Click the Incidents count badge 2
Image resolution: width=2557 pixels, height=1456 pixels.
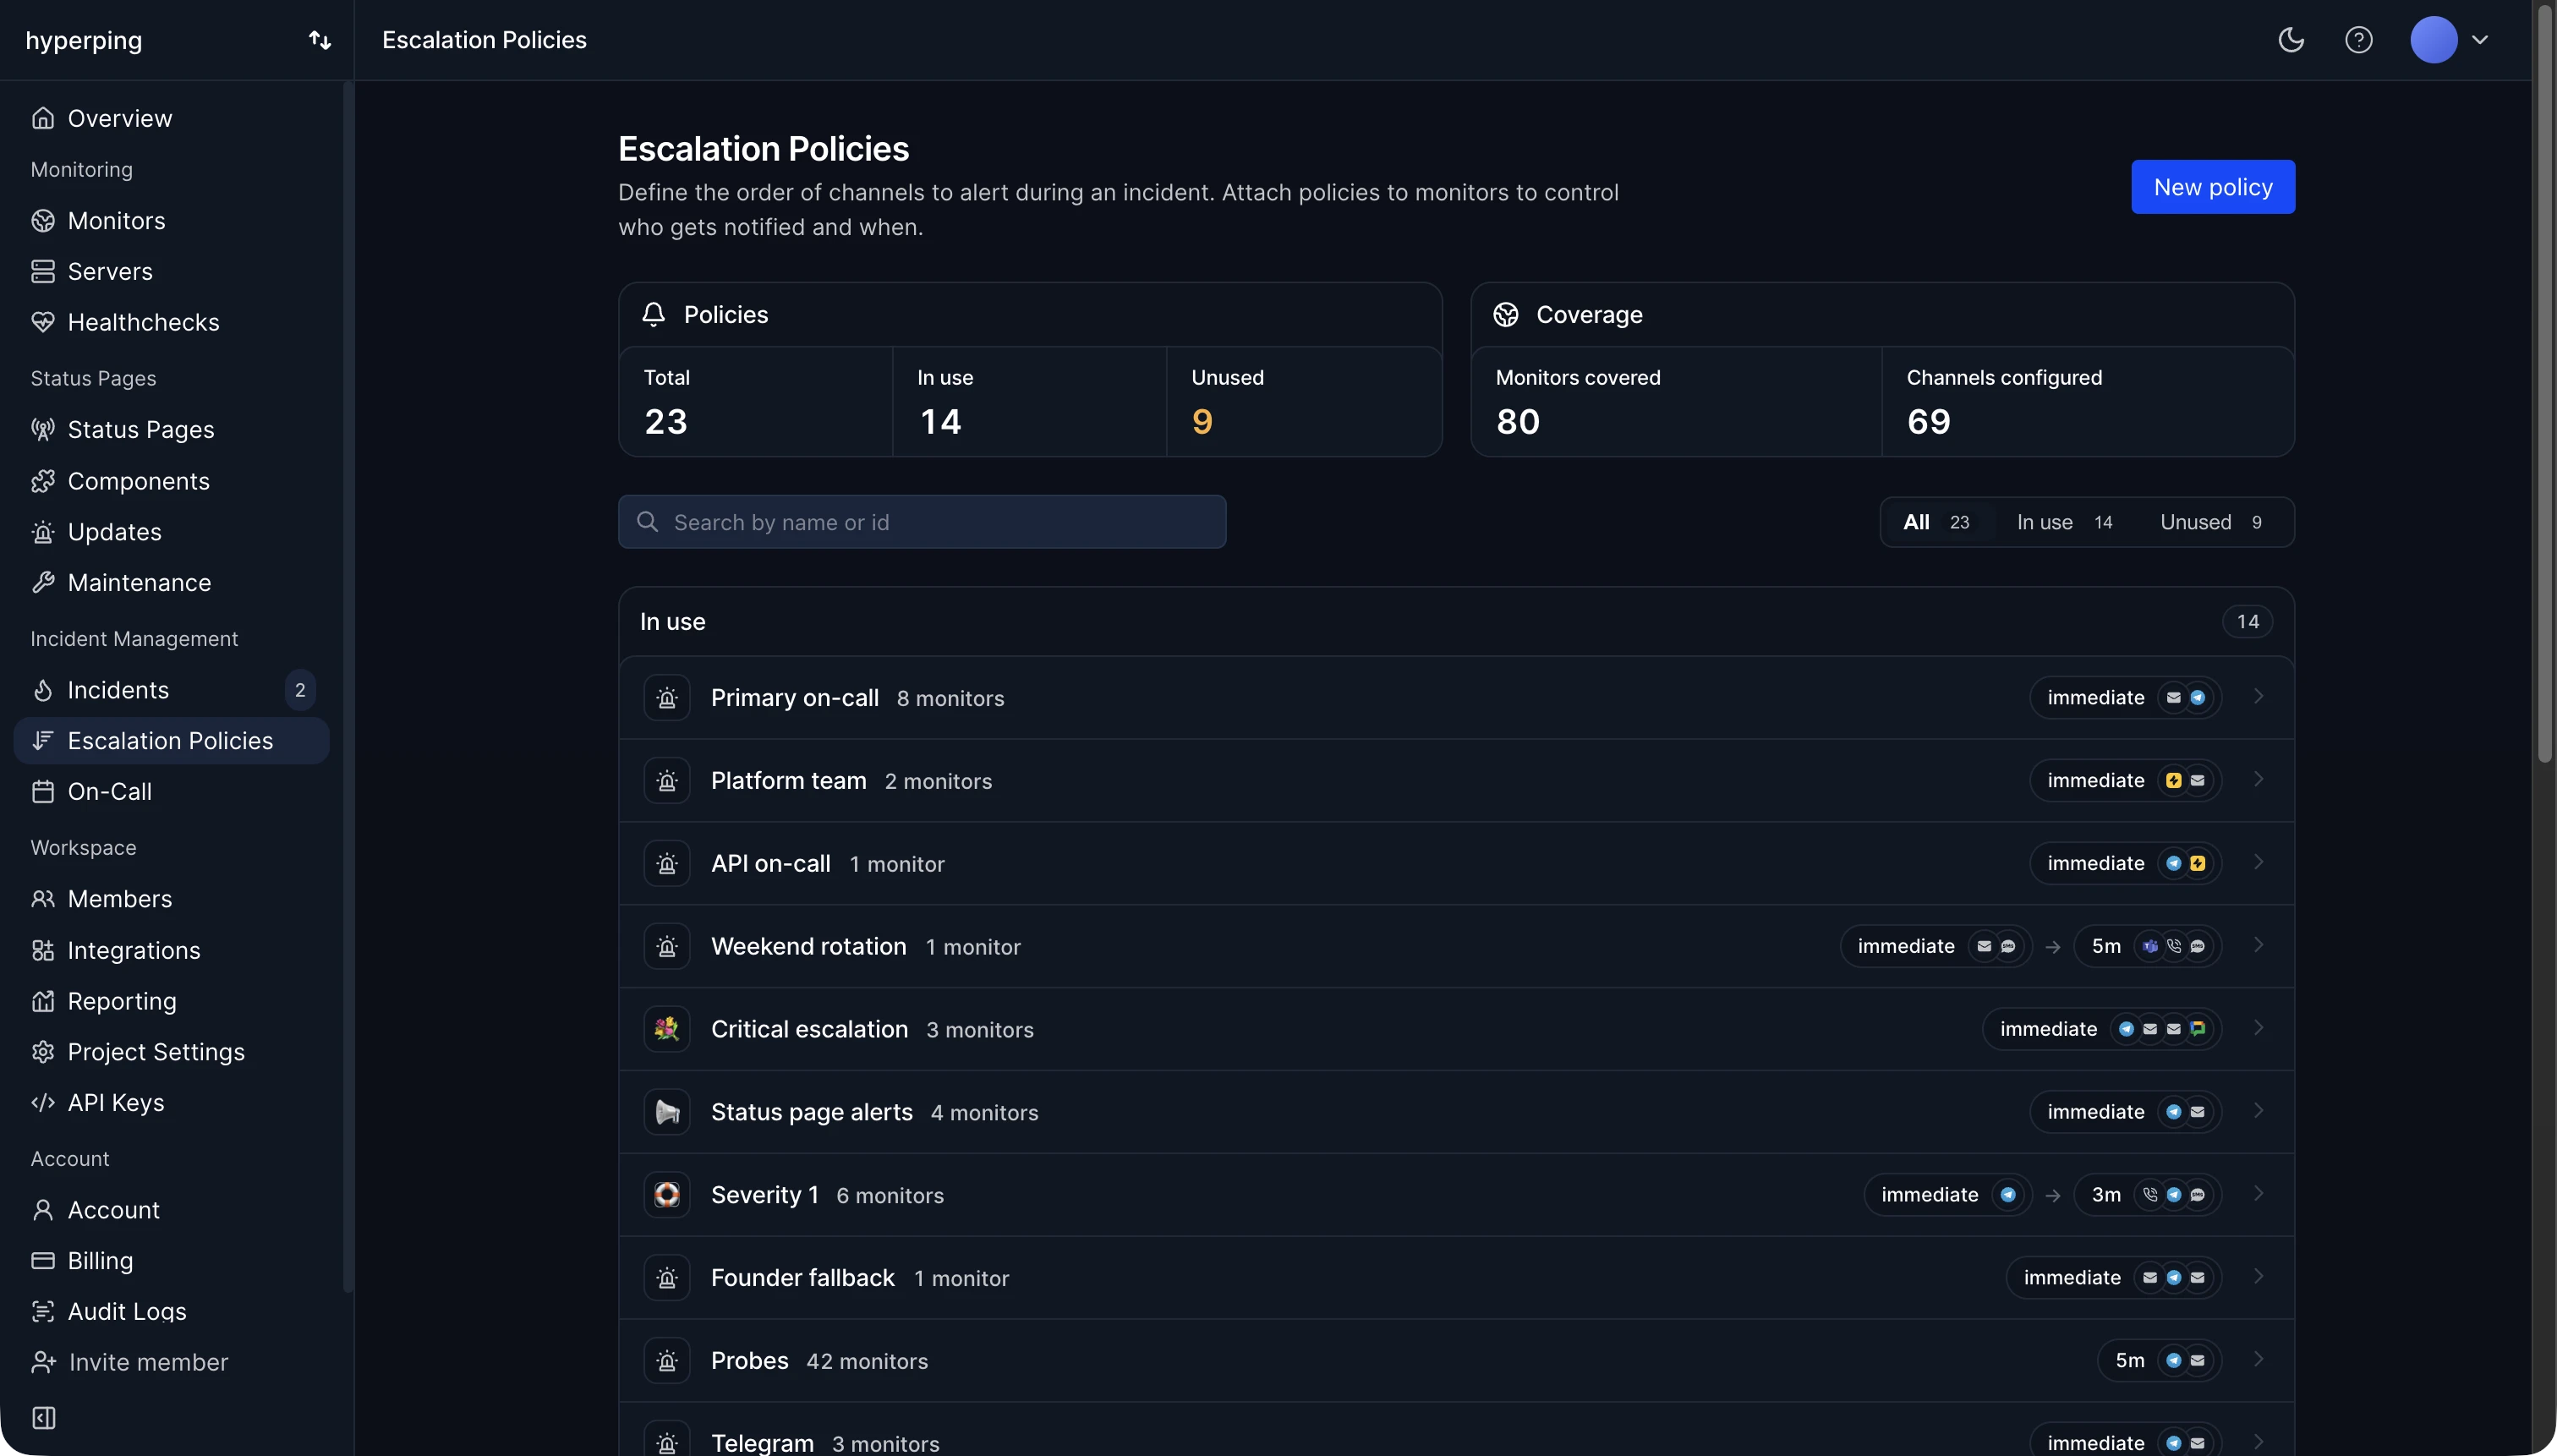(x=300, y=690)
